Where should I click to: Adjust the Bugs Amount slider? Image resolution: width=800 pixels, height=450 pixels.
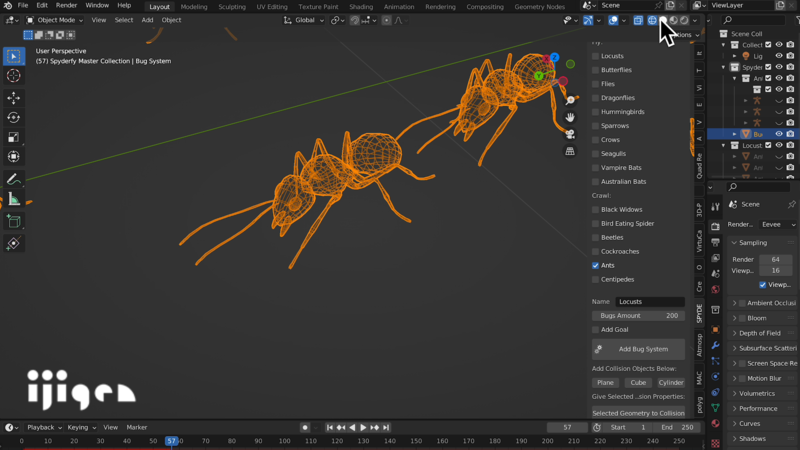pyautogui.click(x=638, y=316)
